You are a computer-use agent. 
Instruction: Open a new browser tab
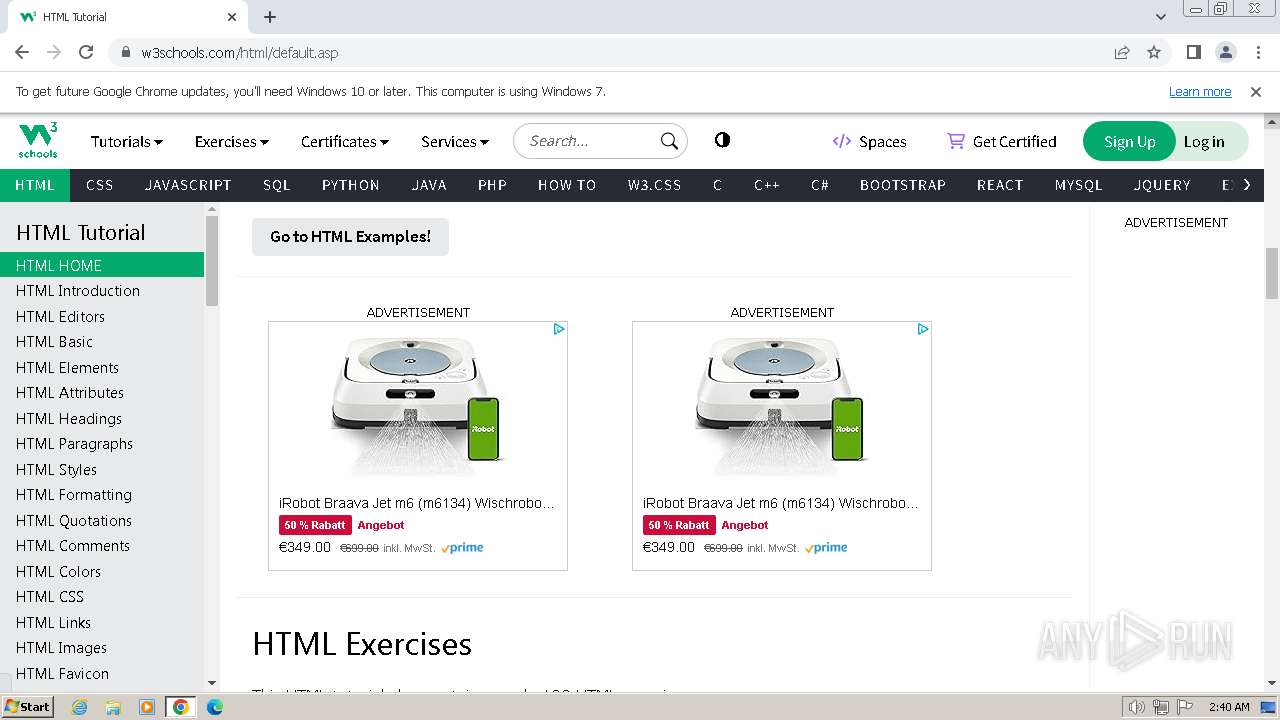coord(270,17)
